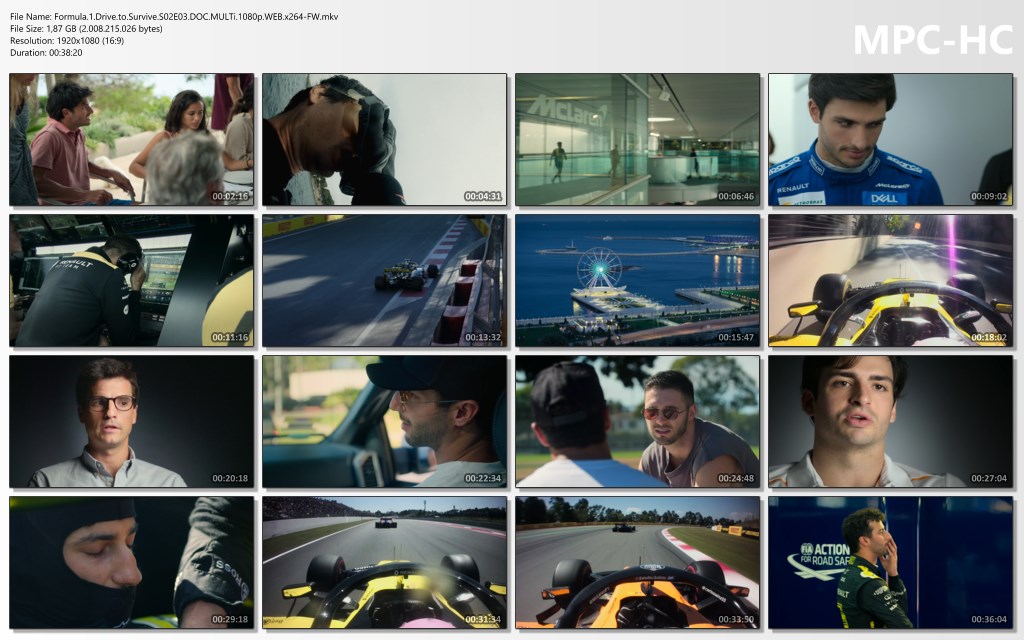Open the Renault pit wall frame at 00:11:16
Viewport: 1024px width, 640px height.
(131, 280)
